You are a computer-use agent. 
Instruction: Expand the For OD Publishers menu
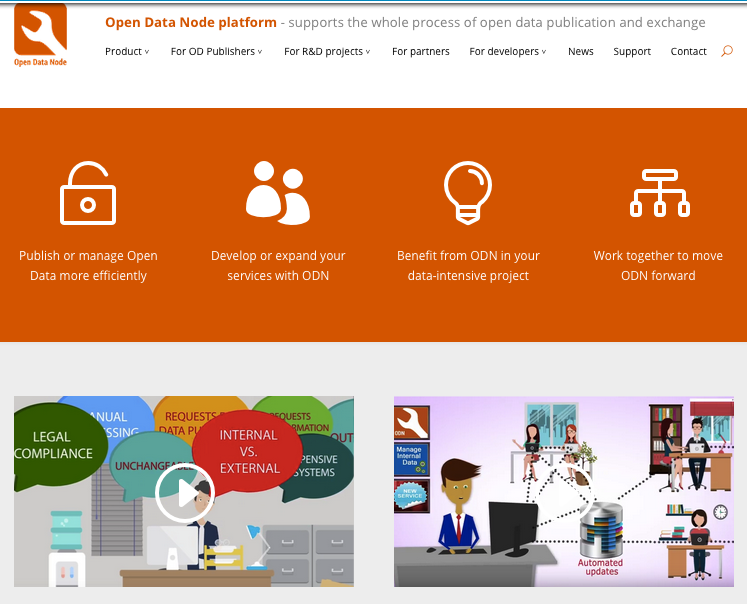click(217, 51)
